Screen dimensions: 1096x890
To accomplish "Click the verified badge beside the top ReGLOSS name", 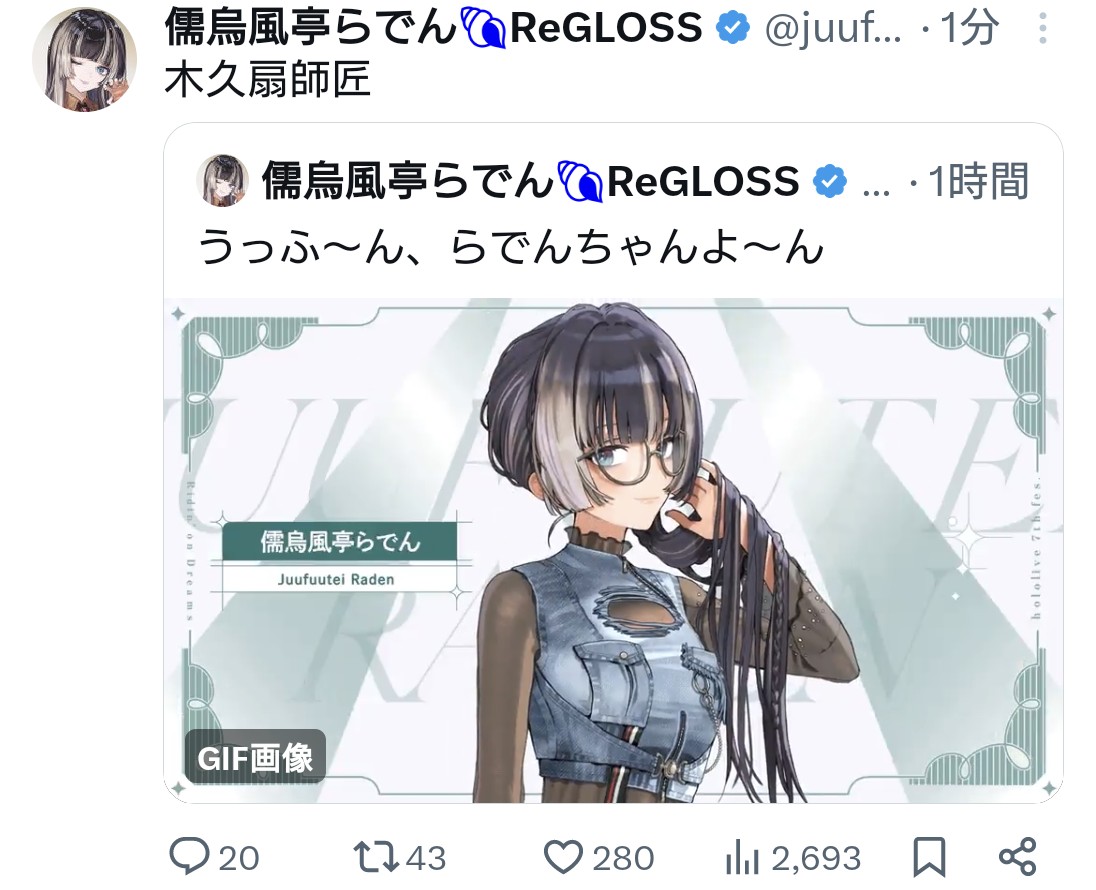I will pos(733,29).
